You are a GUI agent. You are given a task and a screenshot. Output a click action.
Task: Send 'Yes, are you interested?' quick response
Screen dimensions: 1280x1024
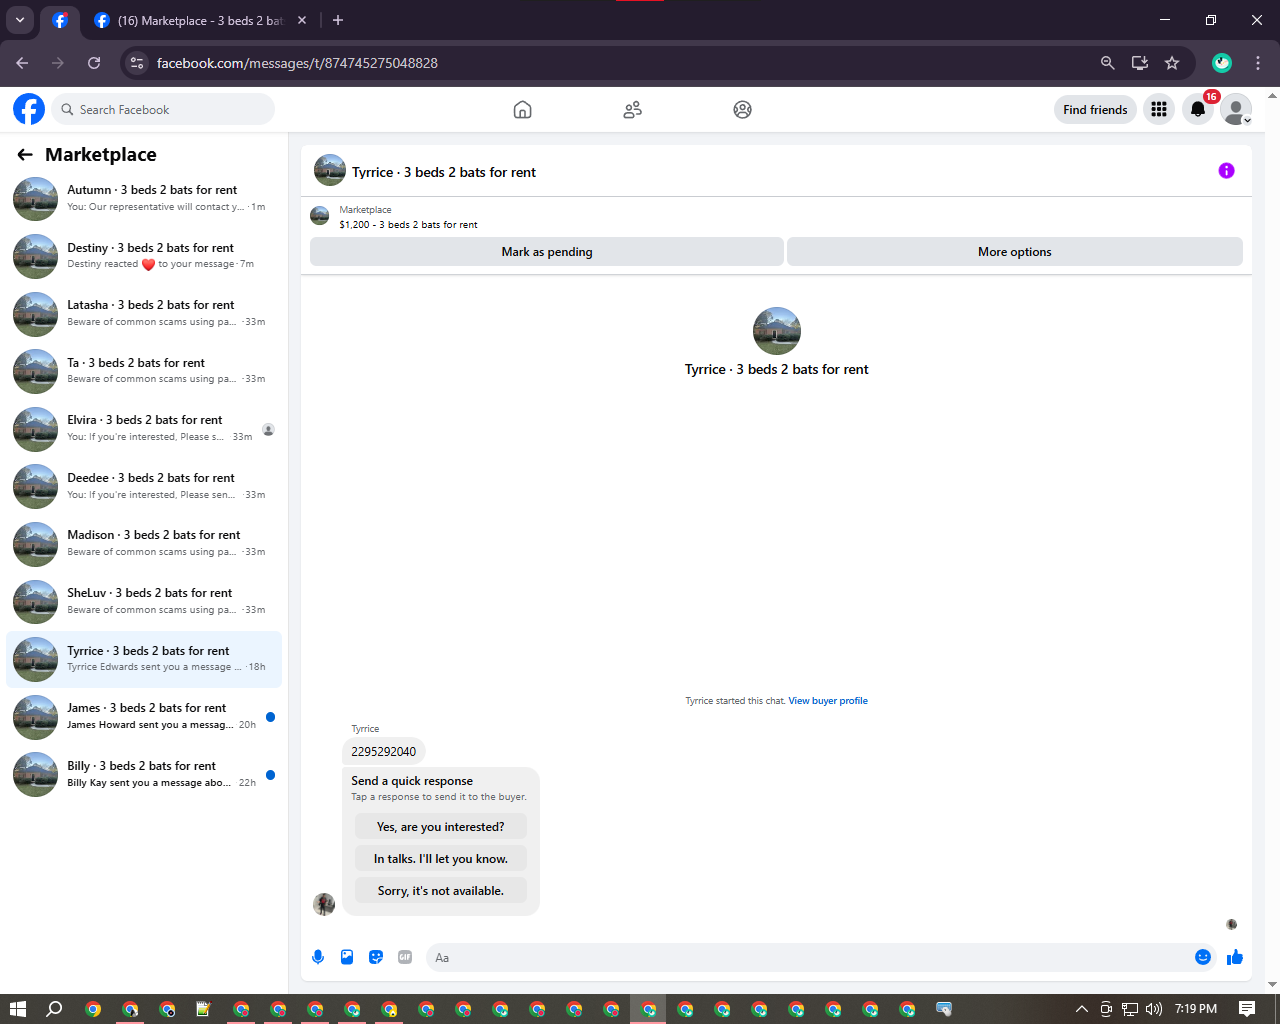click(441, 827)
